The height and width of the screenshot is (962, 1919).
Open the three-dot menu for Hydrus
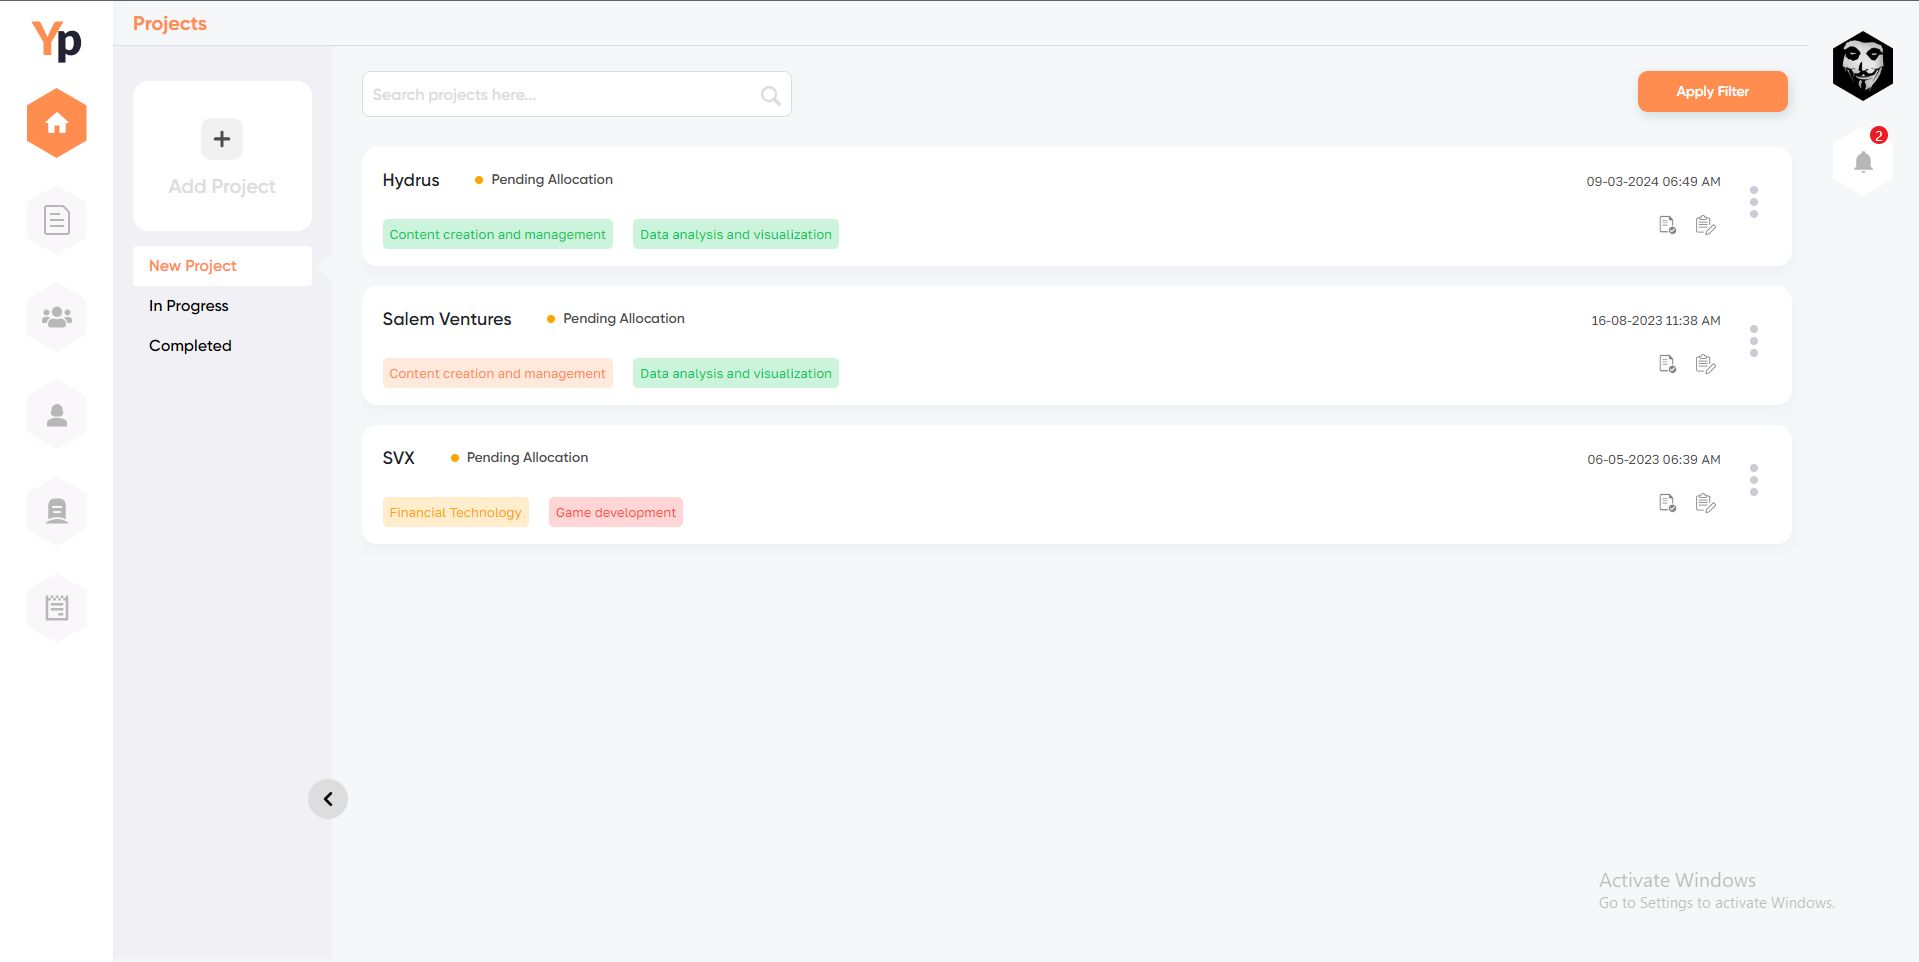(1754, 202)
